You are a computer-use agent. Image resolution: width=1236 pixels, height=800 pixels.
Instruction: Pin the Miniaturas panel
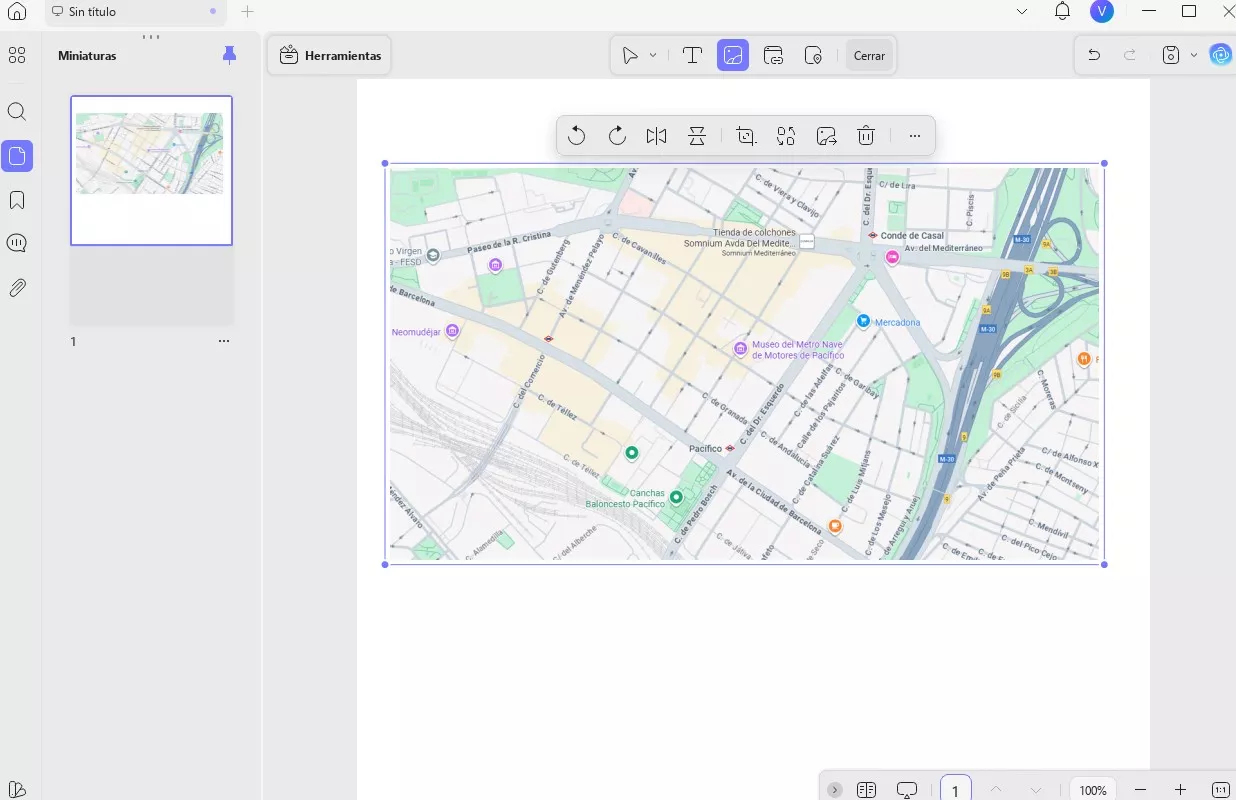(x=229, y=56)
